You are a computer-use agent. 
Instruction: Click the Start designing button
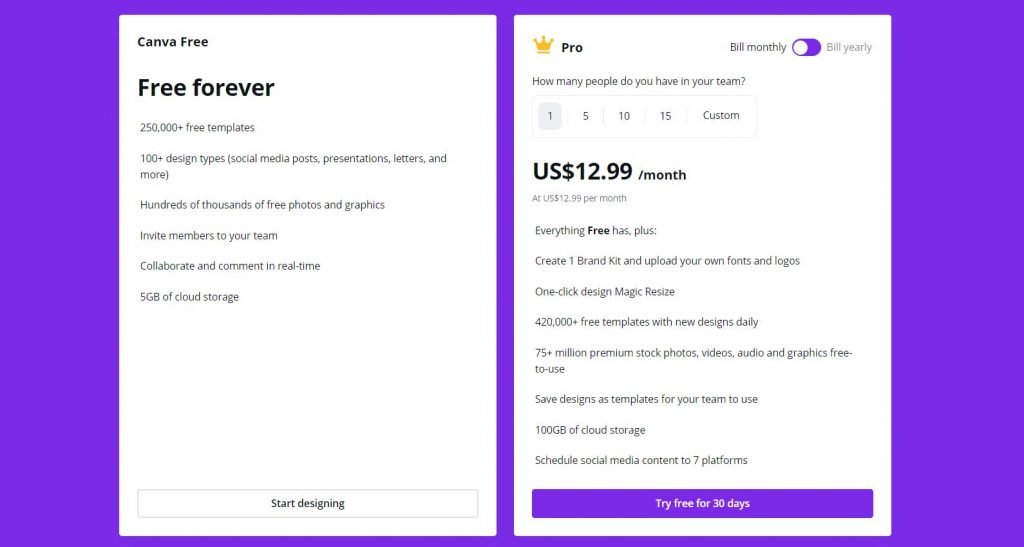[308, 503]
